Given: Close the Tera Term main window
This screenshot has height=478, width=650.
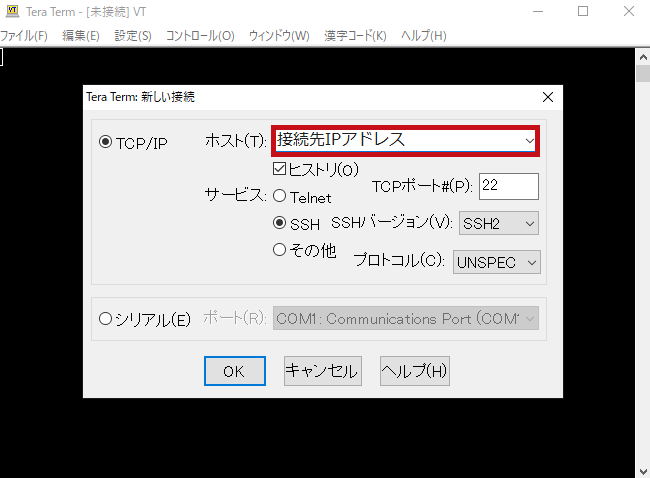Looking at the screenshot, I should click(x=628, y=12).
